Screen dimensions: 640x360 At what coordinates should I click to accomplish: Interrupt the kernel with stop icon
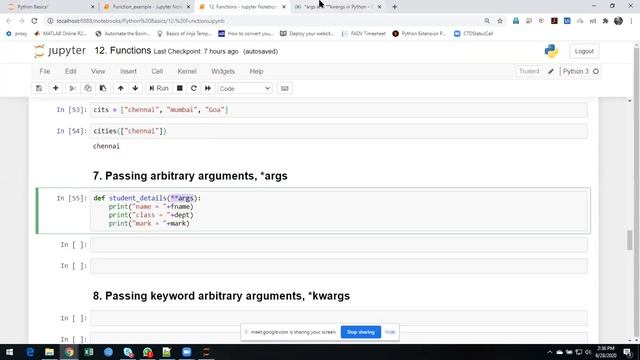[x=180, y=88]
